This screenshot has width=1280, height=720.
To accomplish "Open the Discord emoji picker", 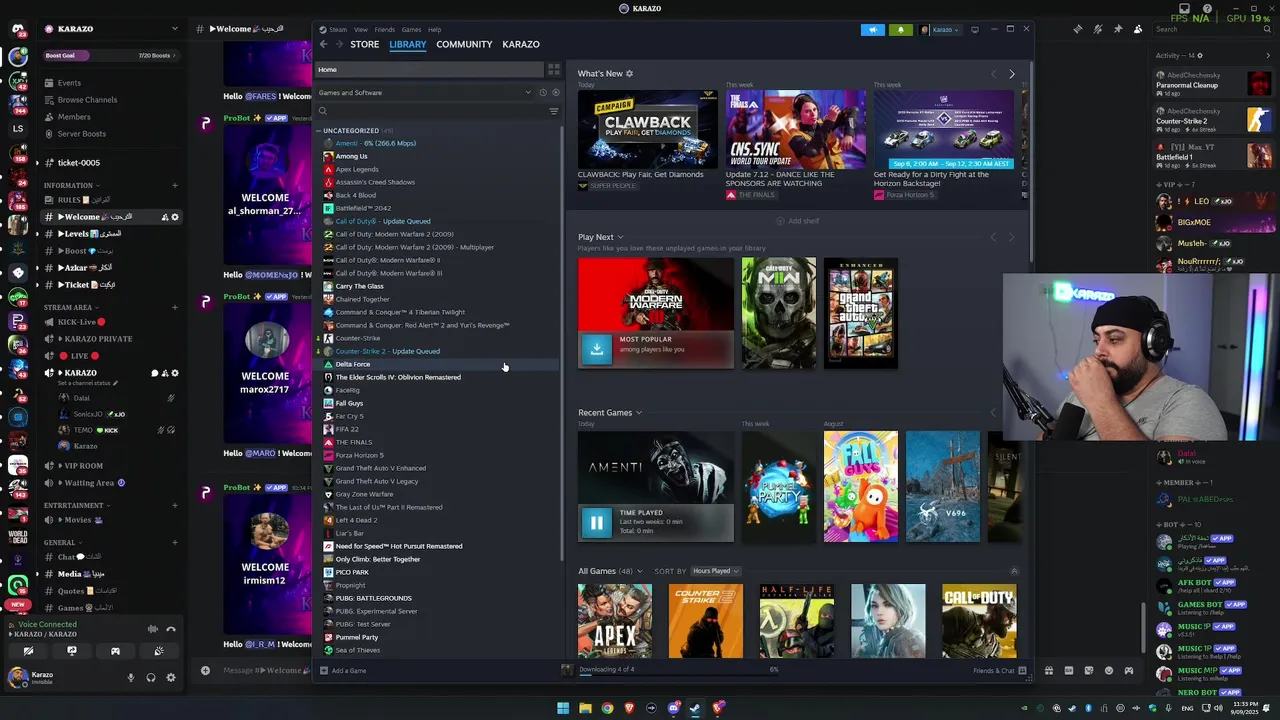I will coord(1108,670).
